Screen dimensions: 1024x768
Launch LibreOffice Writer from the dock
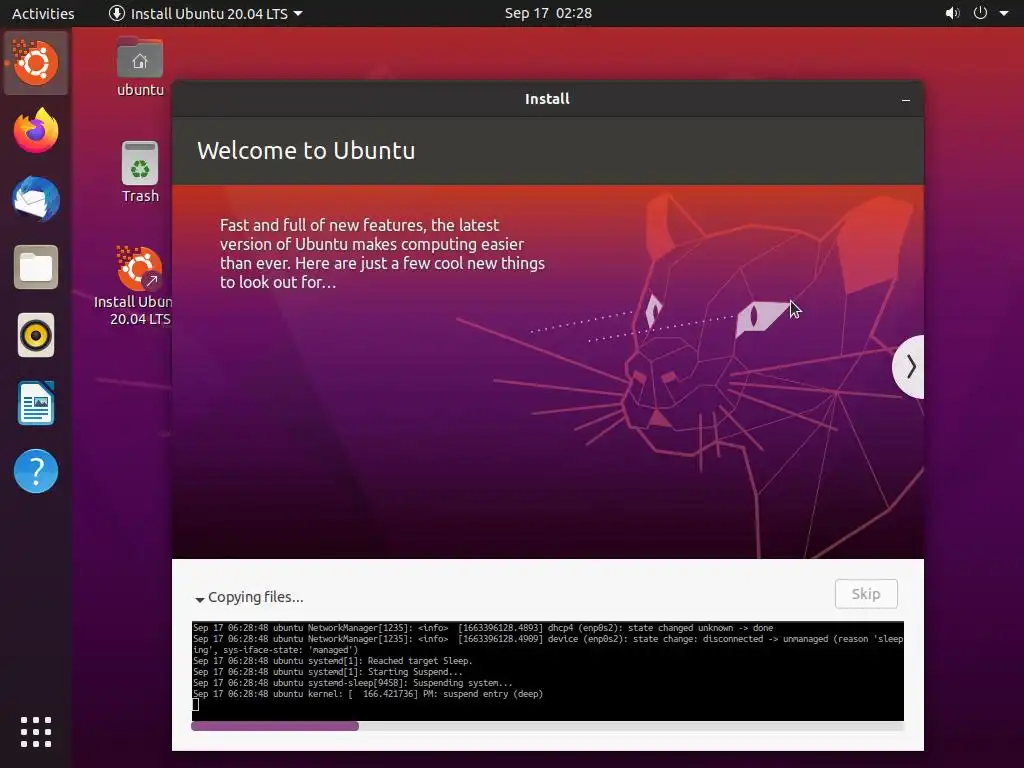click(x=36, y=403)
